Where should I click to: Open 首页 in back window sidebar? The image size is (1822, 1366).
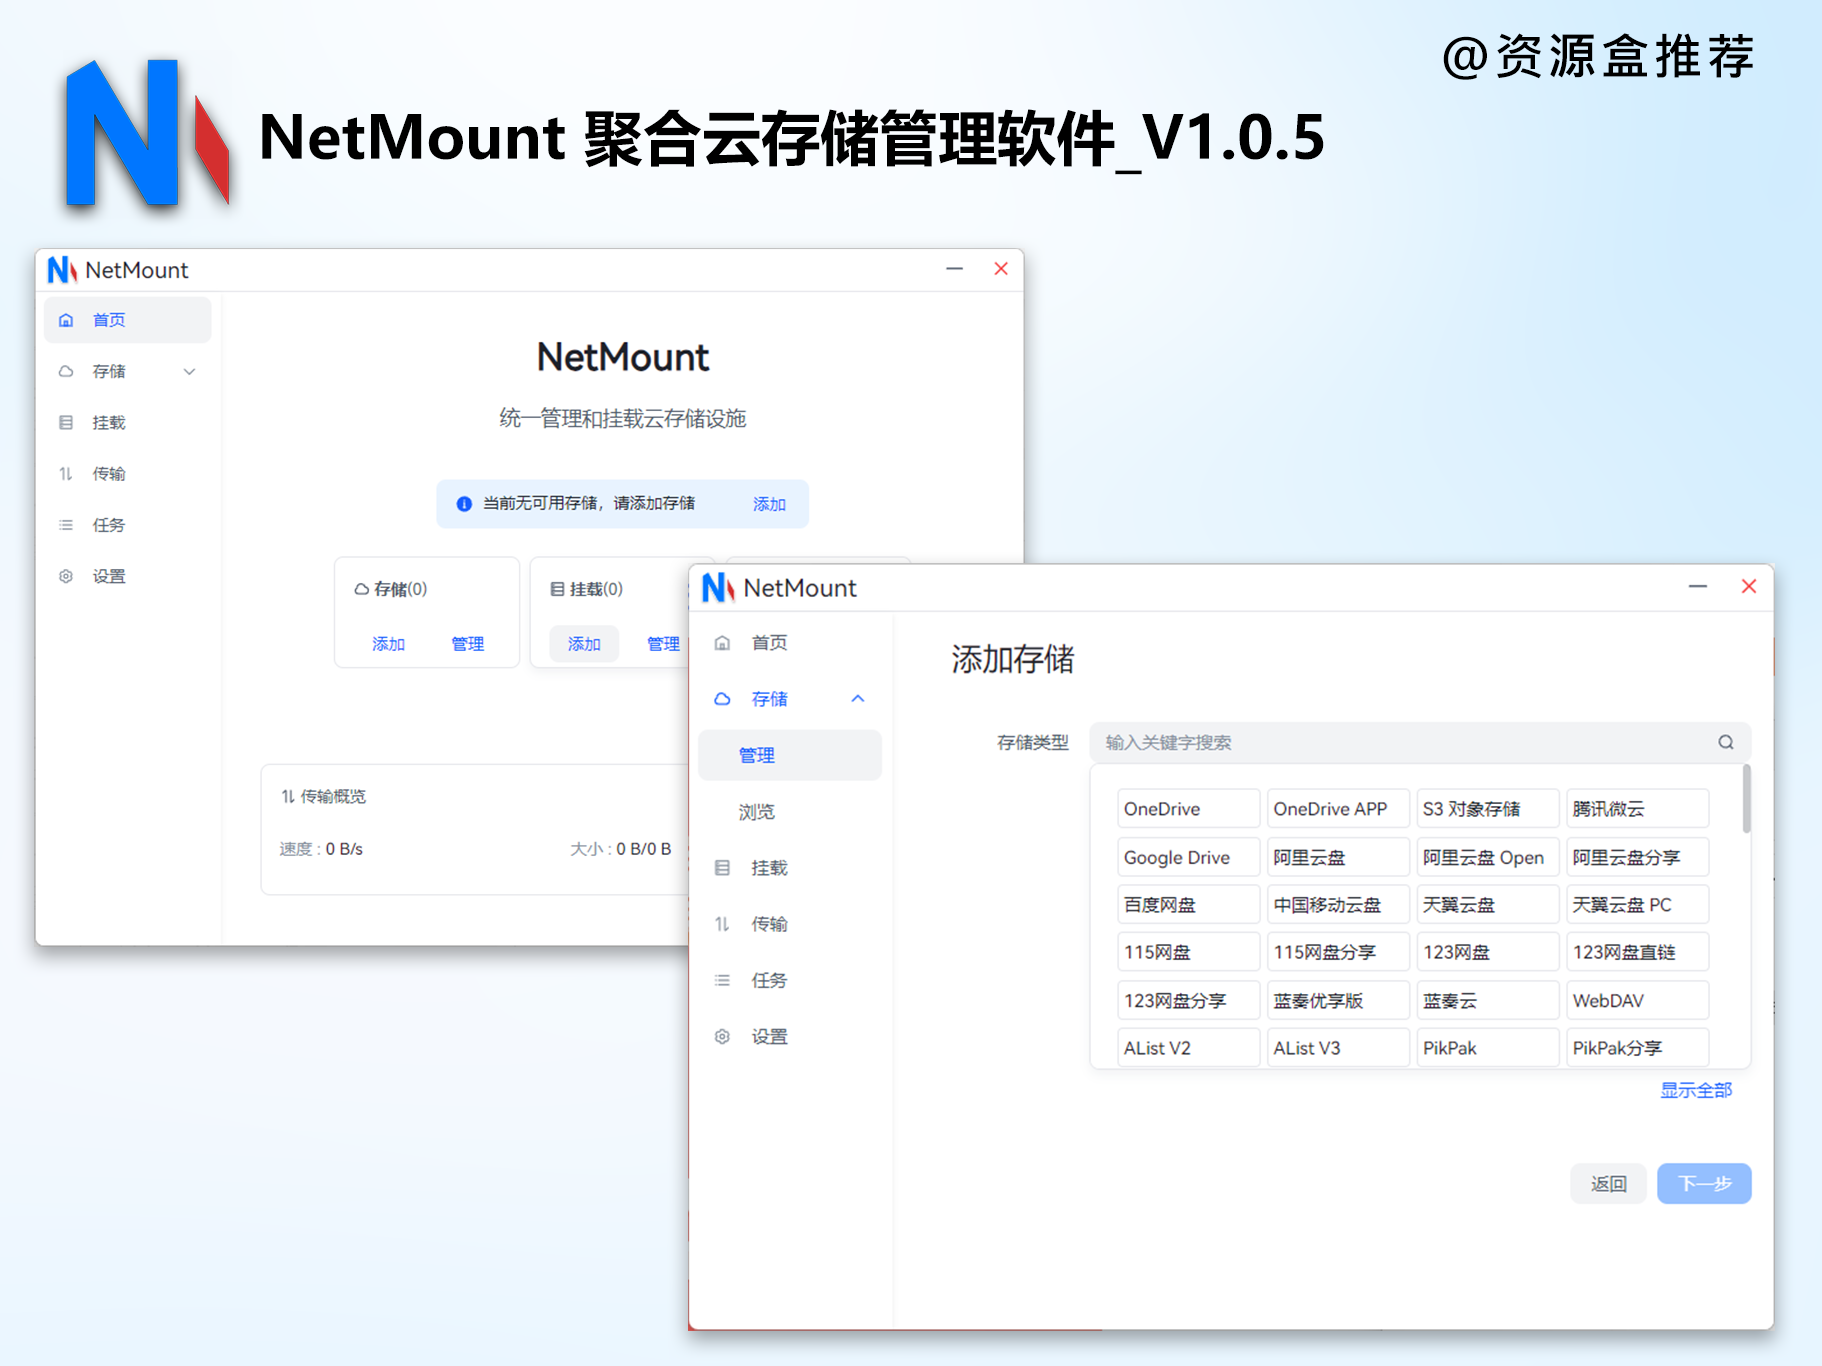click(x=128, y=320)
